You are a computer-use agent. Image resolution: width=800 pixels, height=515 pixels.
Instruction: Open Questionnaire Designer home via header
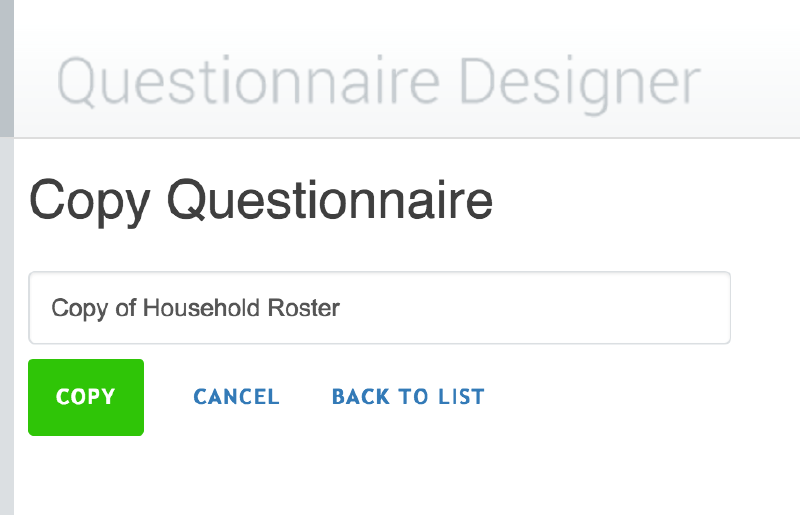[x=379, y=81]
